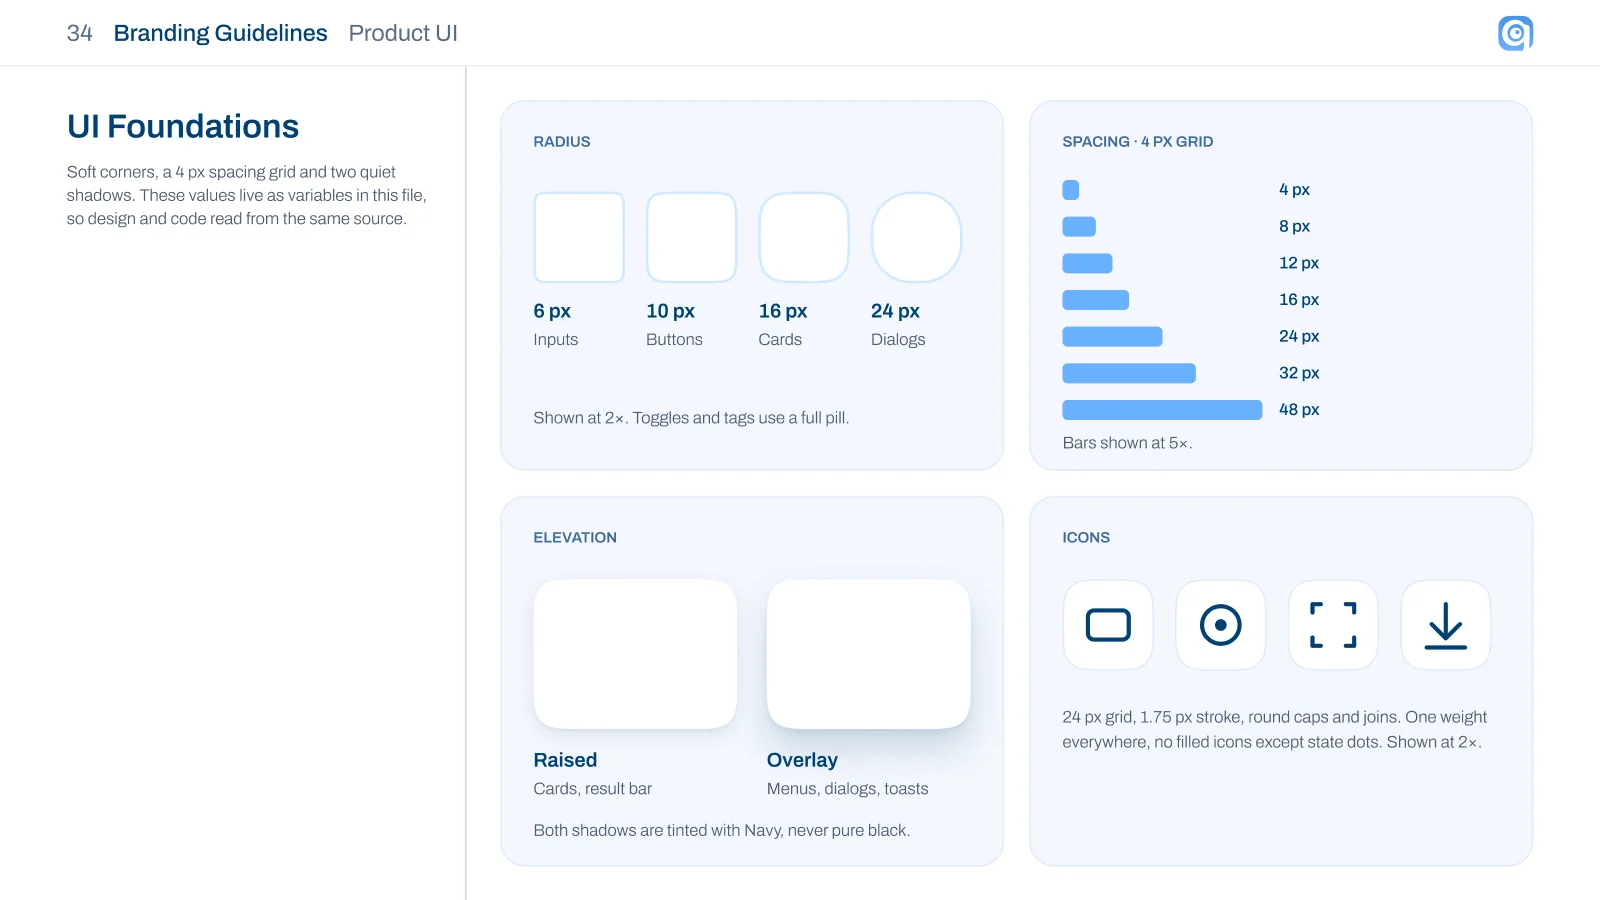Click the UI Foundations heading
Image resolution: width=1600 pixels, height=900 pixels.
tap(183, 127)
